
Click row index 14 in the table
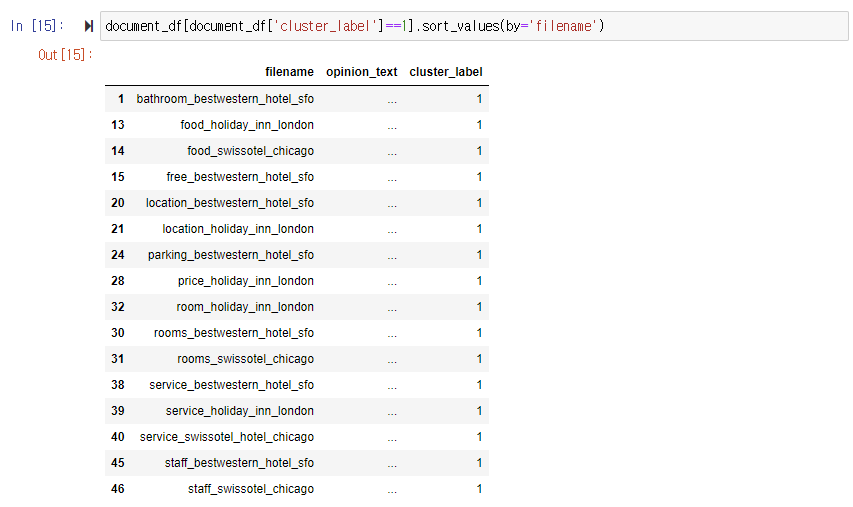coord(118,151)
